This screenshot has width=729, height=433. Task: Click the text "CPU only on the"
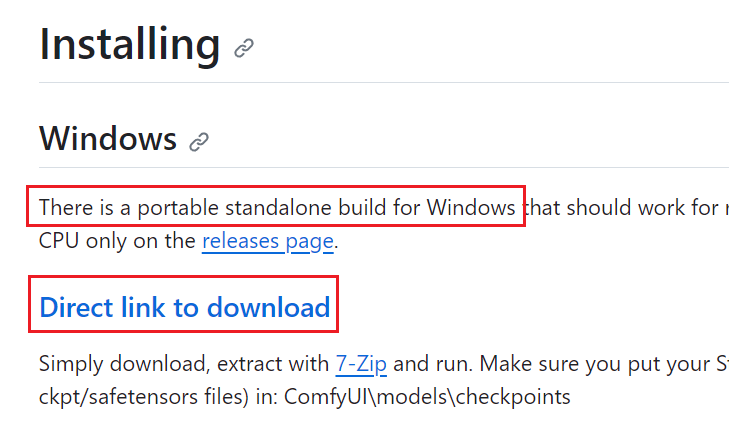(117, 241)
